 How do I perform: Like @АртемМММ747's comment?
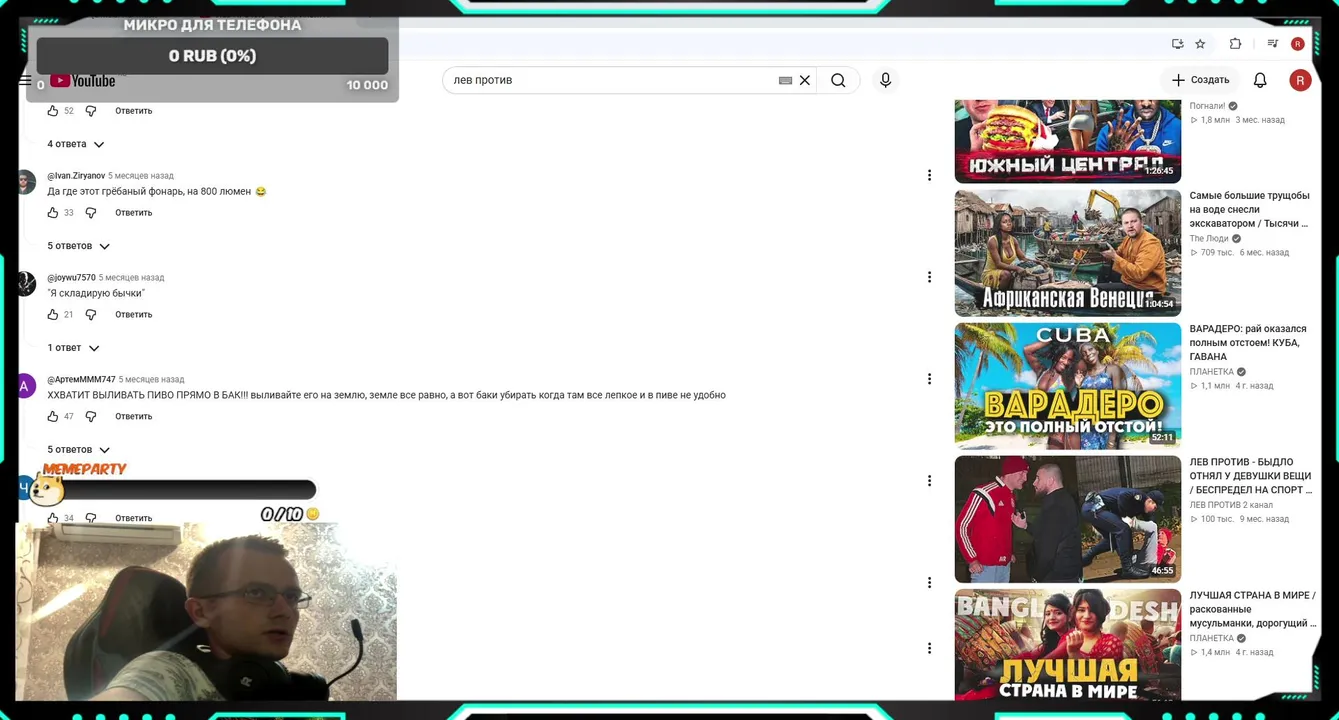click(53, 417)
